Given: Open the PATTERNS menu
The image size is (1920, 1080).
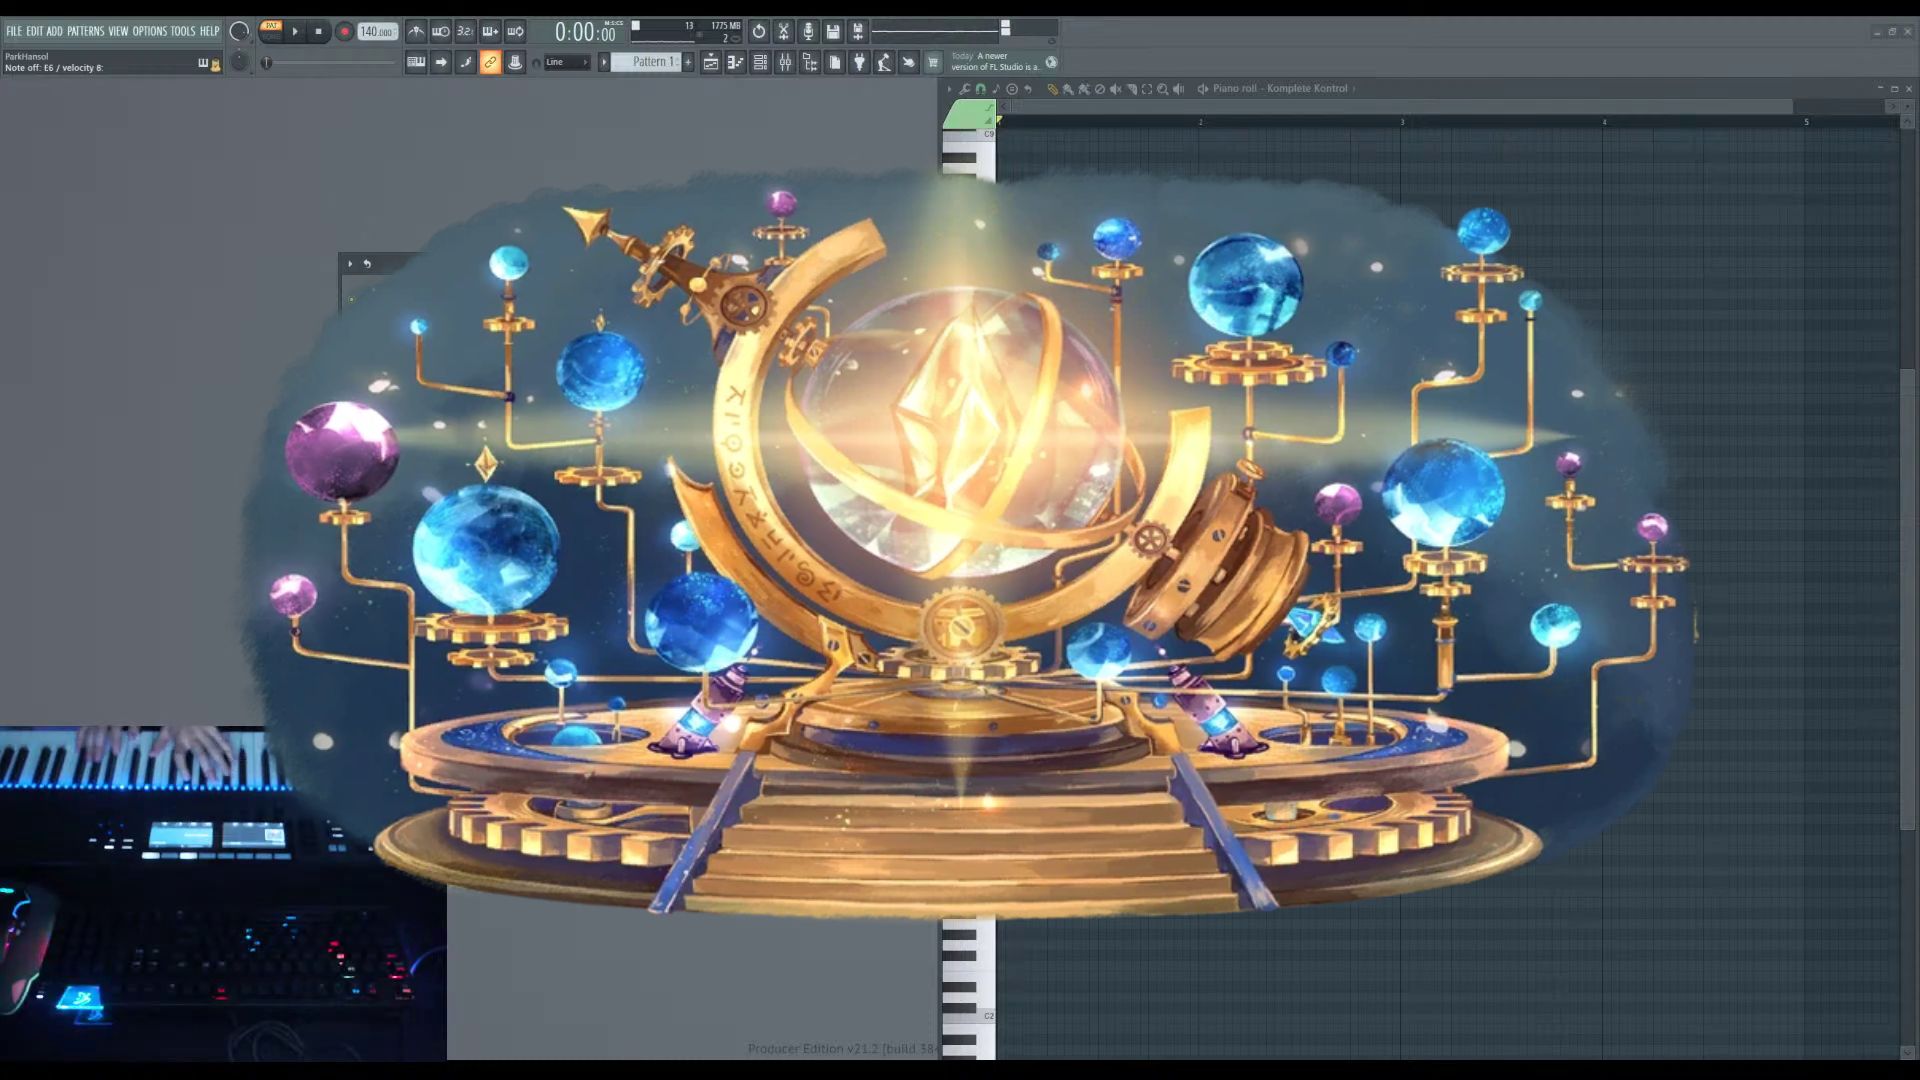Looking at the screenshot, I should click(86, 31).
